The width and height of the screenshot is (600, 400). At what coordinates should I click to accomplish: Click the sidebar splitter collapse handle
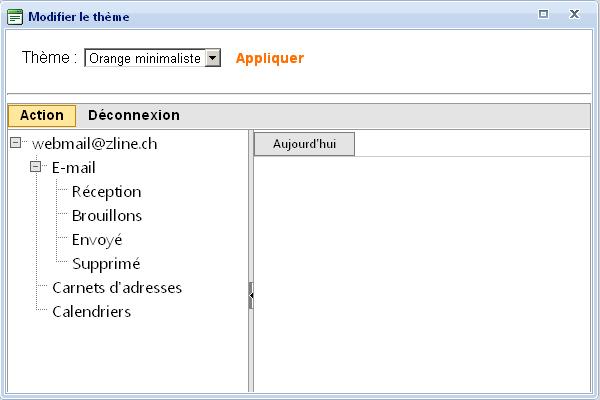(251, 295)
